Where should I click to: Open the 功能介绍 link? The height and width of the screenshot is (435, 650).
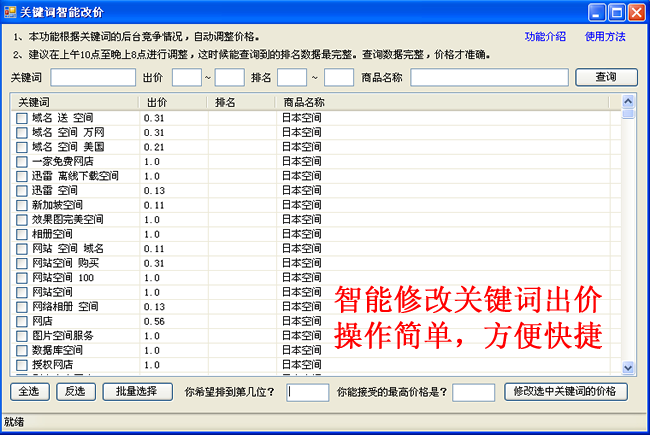point(545,37)
